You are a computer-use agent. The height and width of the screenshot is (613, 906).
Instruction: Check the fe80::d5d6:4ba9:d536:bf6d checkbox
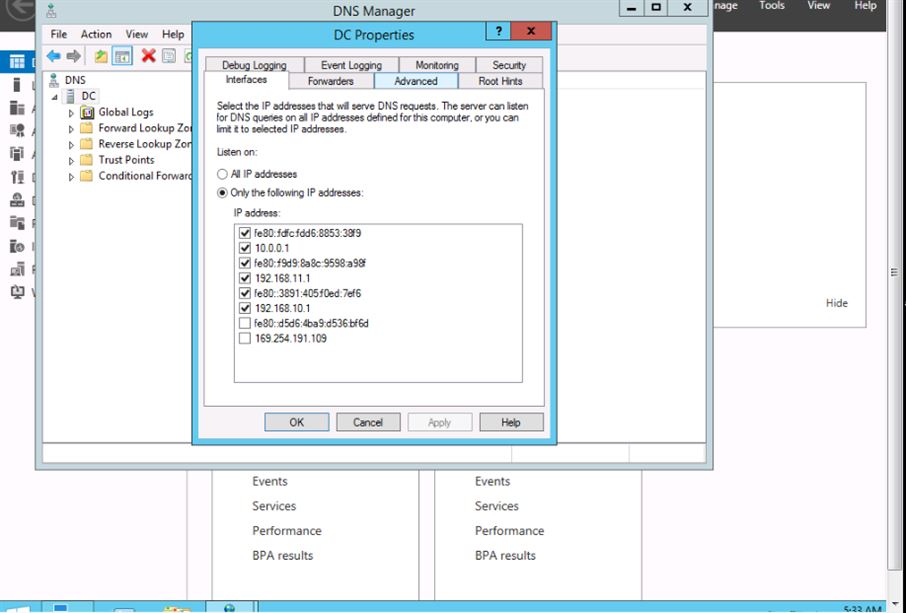[x=245, y=324]
